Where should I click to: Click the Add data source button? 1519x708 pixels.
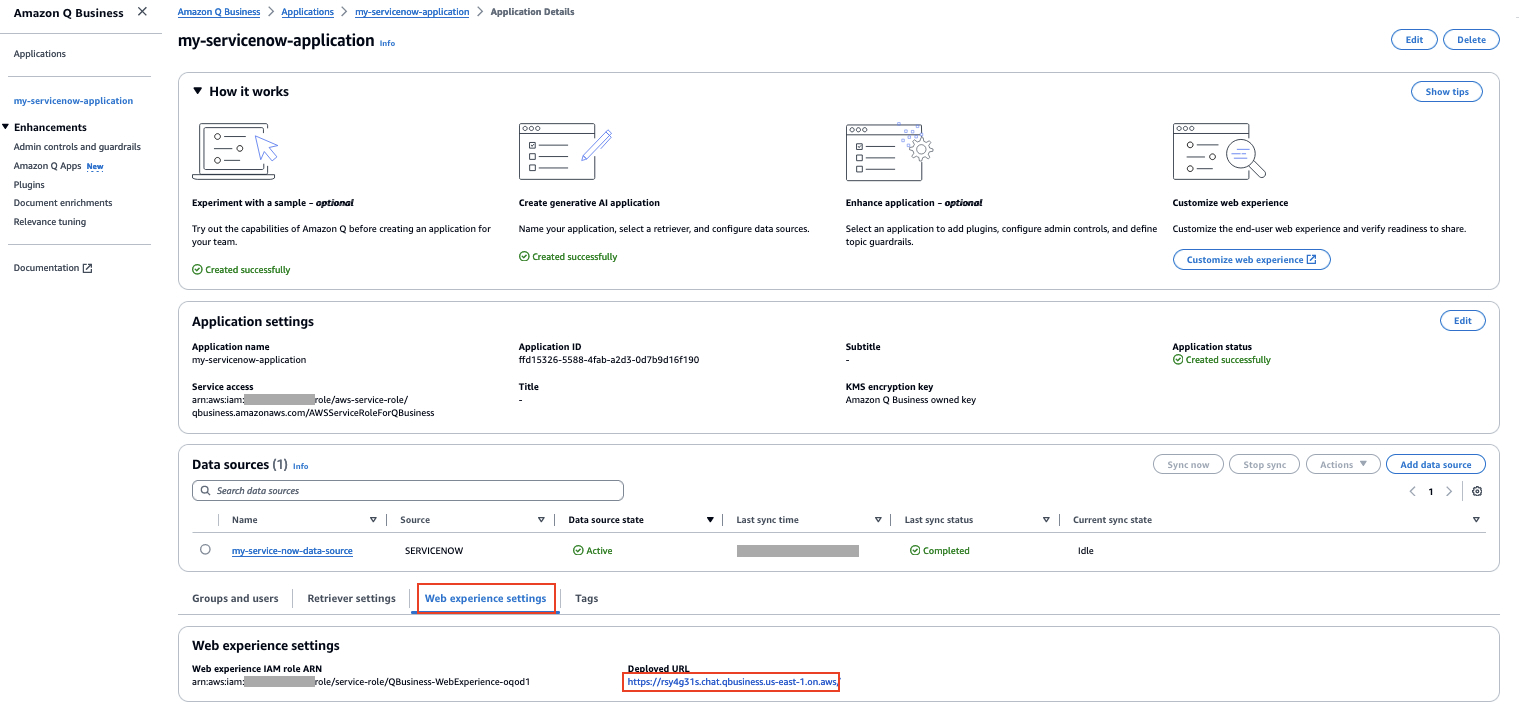coord(1435,464)
